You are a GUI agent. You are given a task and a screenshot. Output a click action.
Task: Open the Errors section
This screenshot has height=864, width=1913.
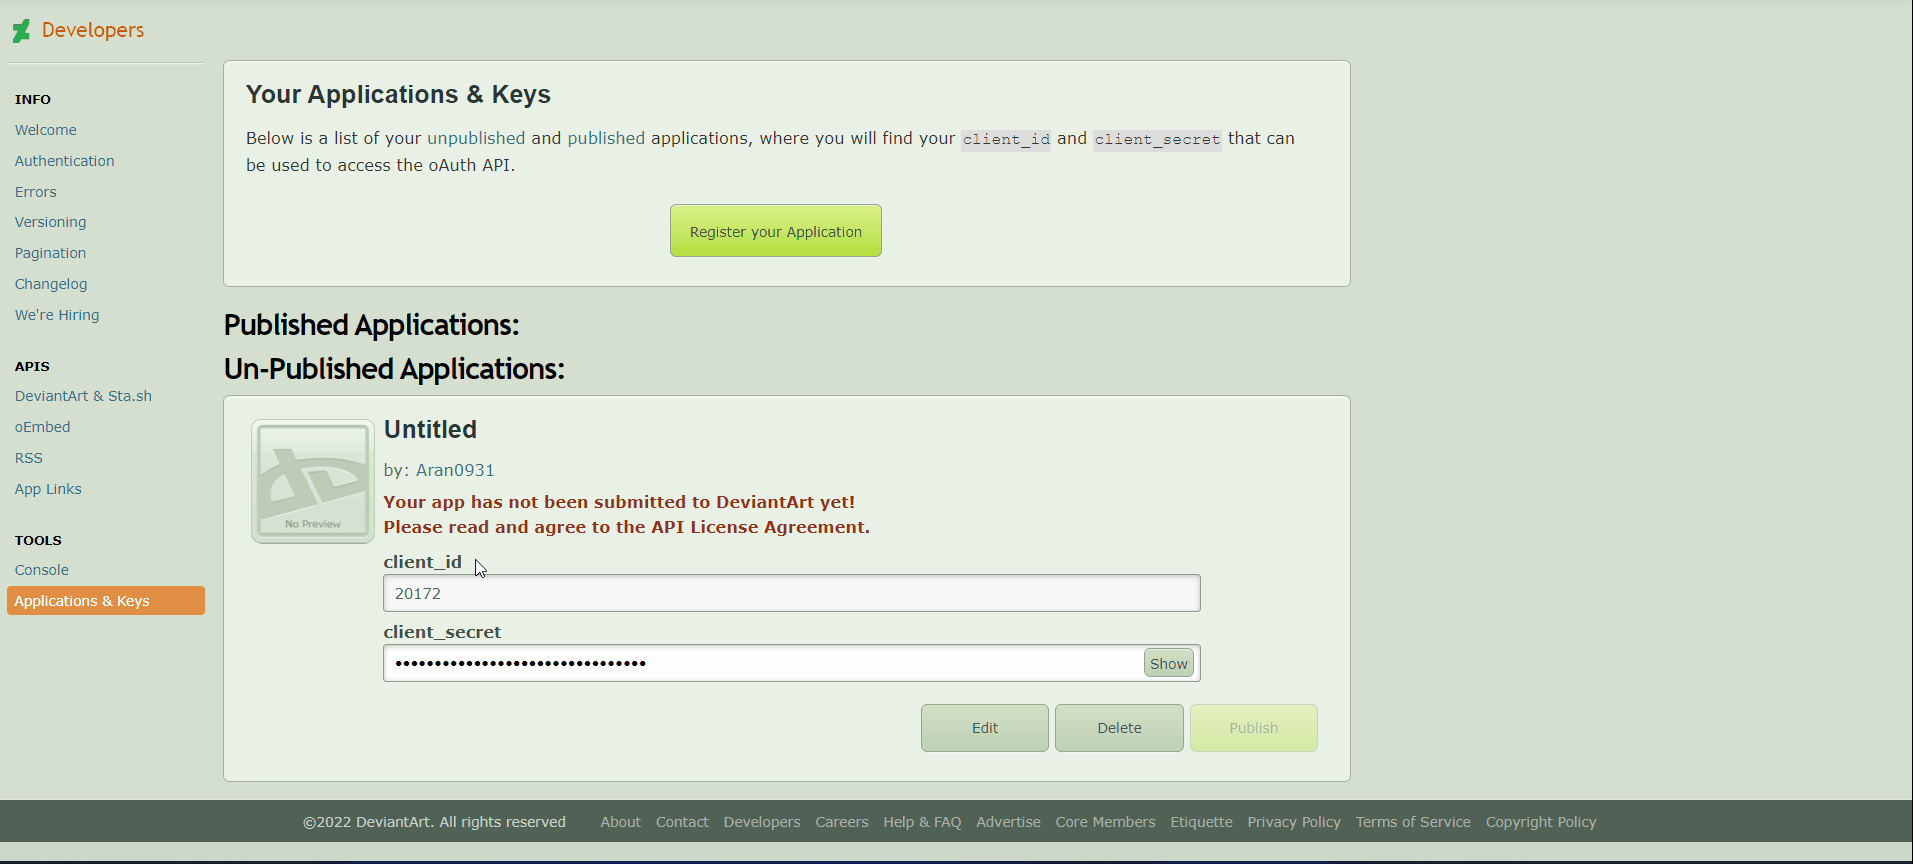point(36,192)
